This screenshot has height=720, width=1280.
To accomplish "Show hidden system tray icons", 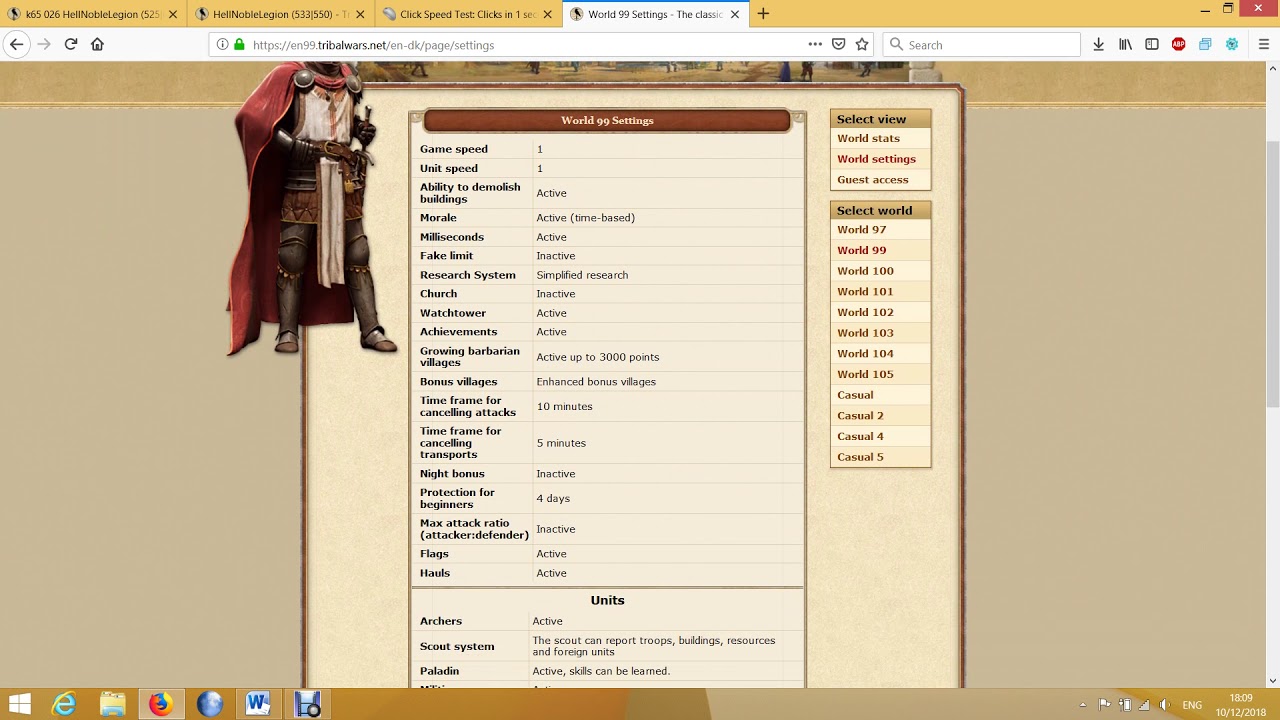I will (1082, 705).
